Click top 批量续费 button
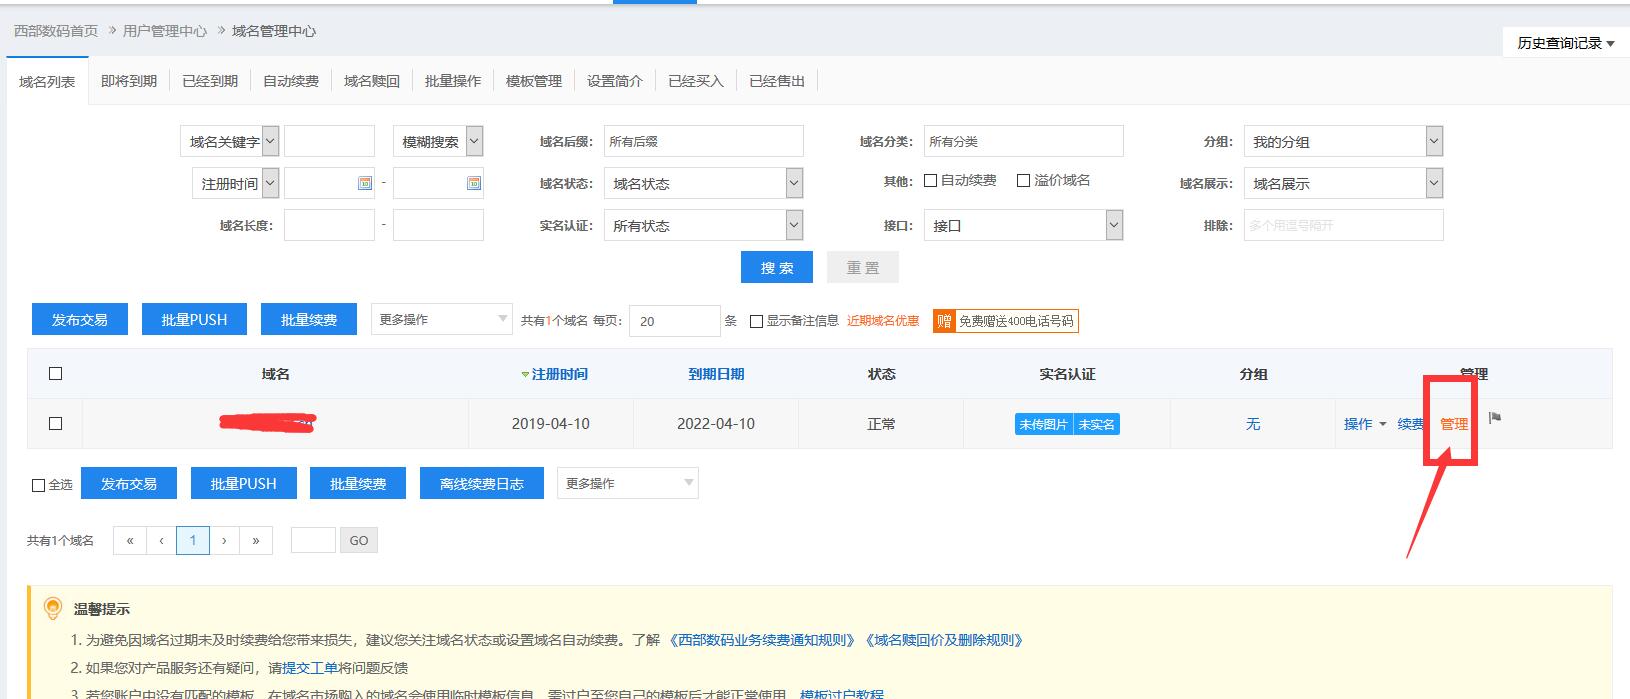The image size is (1630, 699). (309, 319)
